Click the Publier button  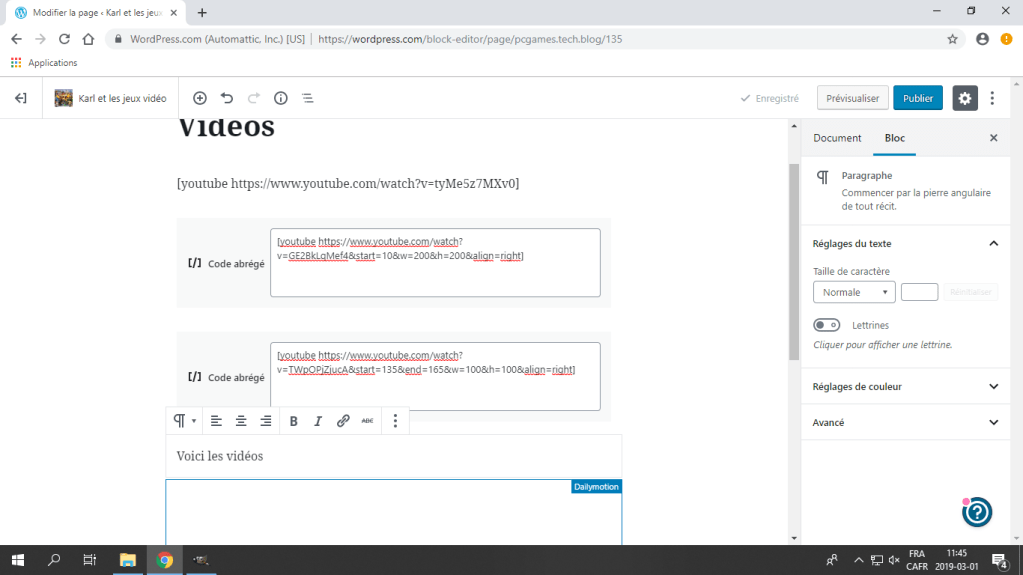917,98
